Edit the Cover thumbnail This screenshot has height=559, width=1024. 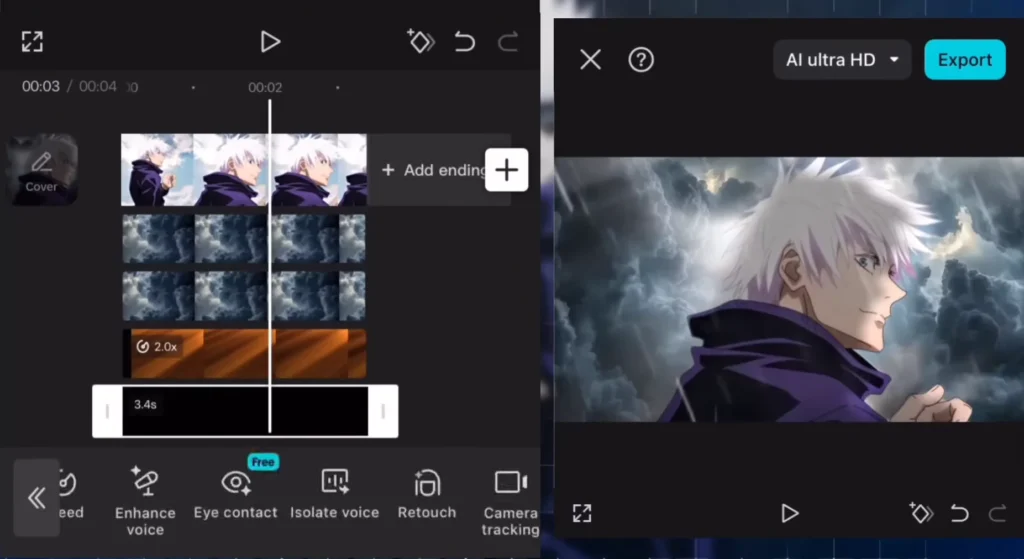tap(42, 170)
